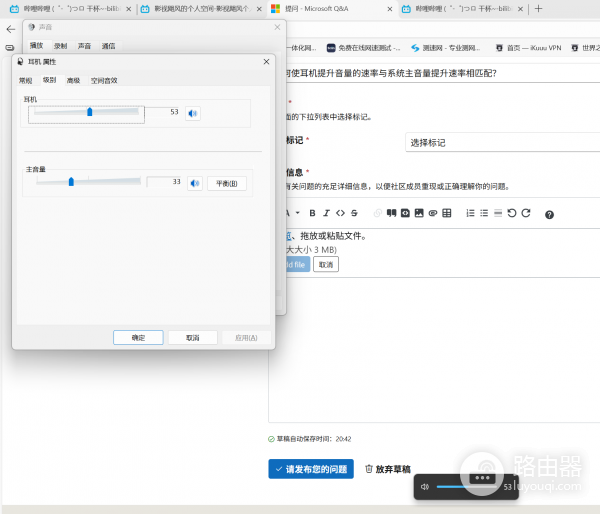Click the 放弃草稿 discard draft link

click(x=388, y=469)
